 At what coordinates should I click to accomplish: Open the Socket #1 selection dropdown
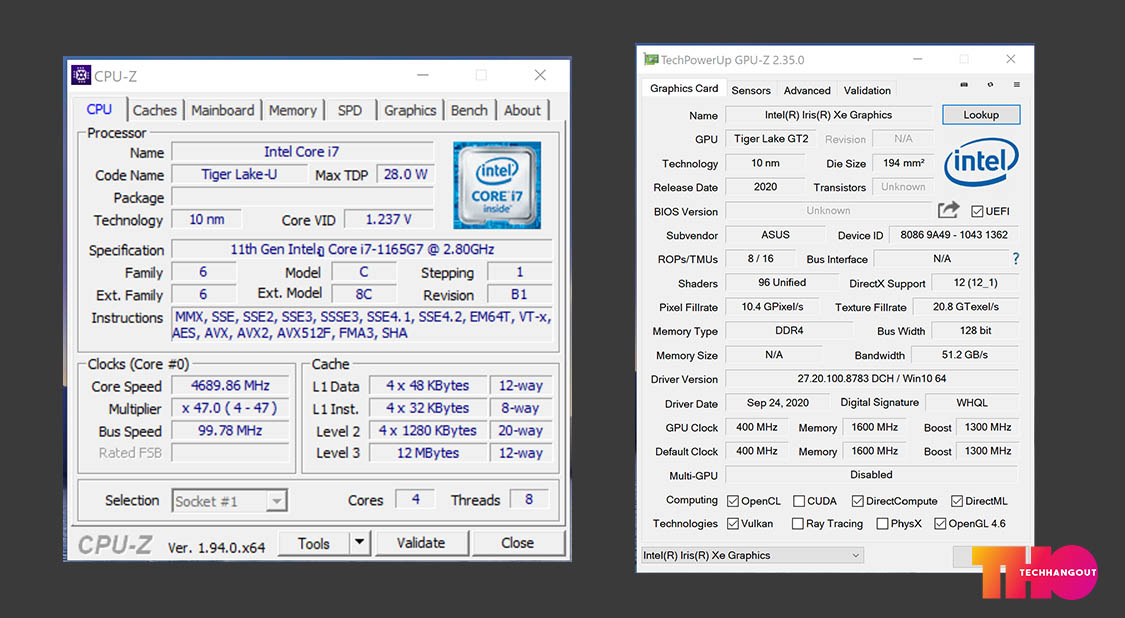(230, 501)
